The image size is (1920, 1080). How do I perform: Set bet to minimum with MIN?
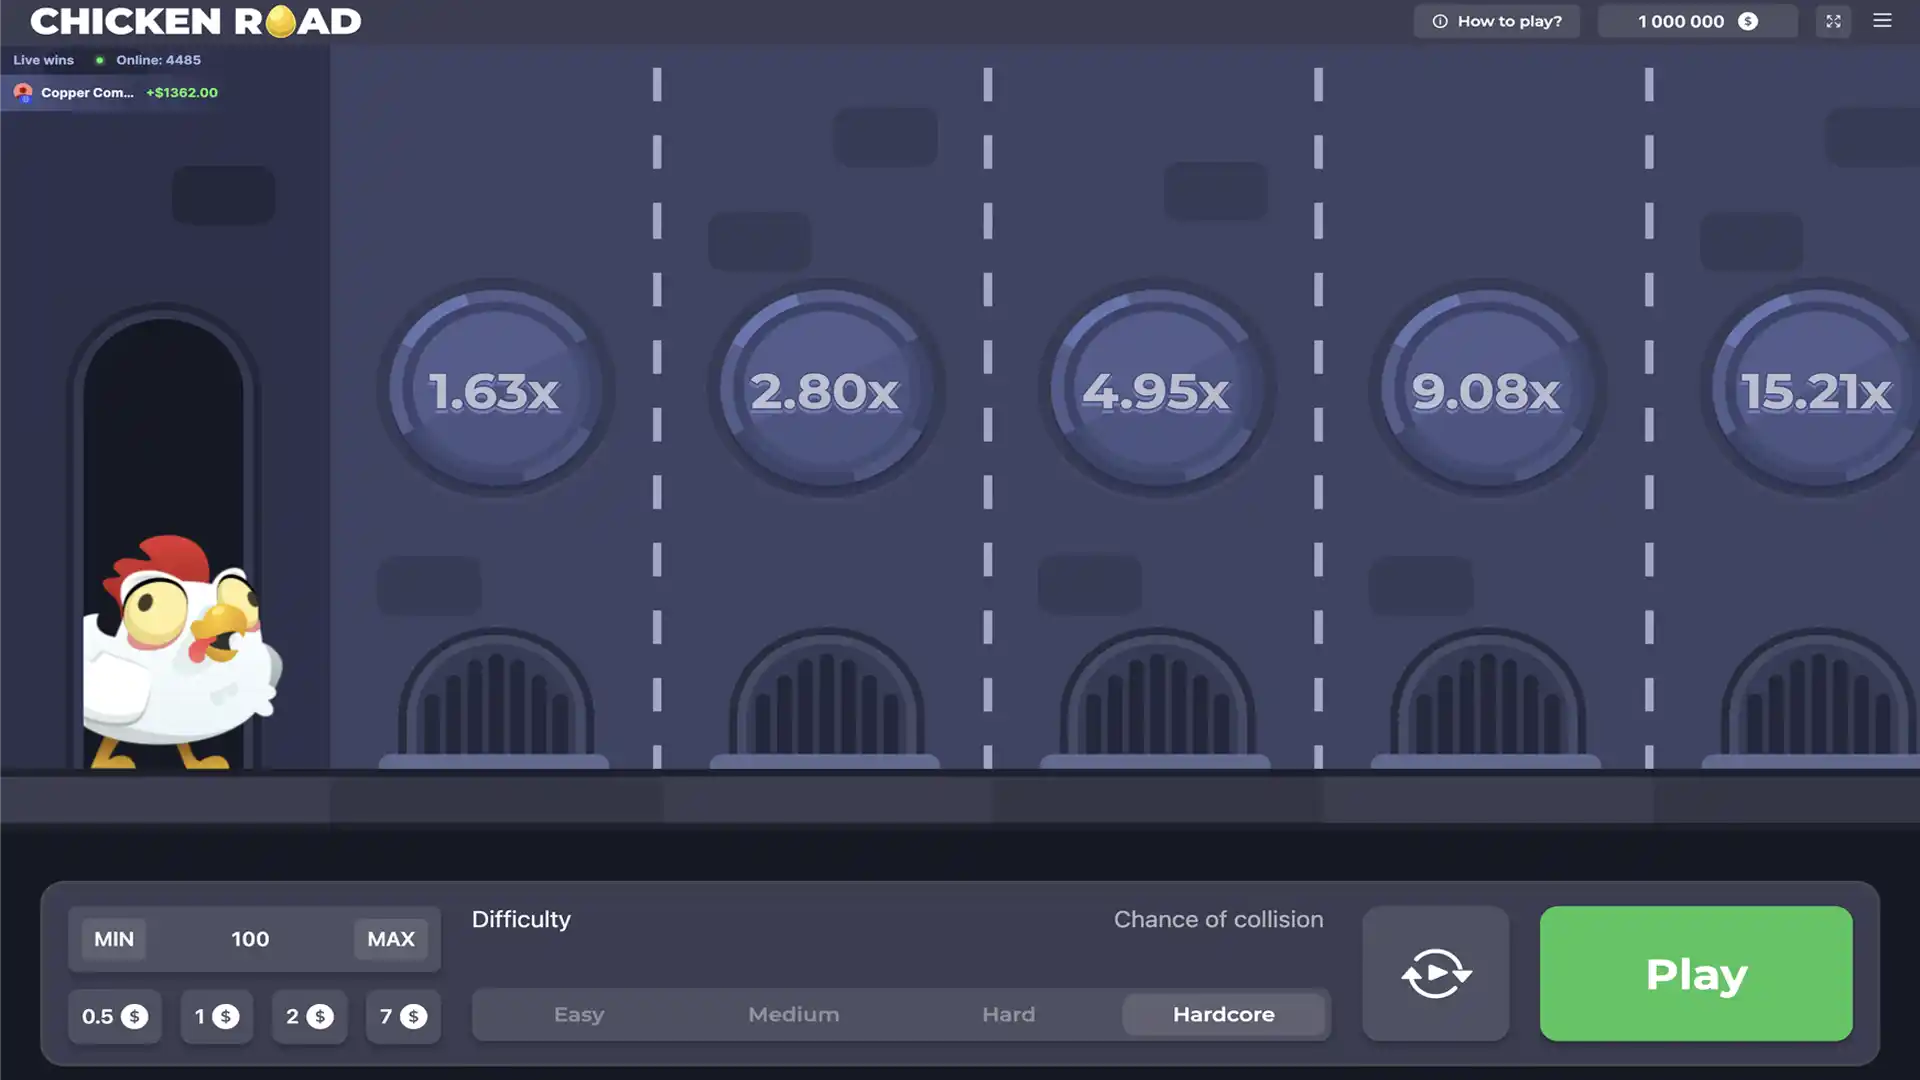click(114, 939)
